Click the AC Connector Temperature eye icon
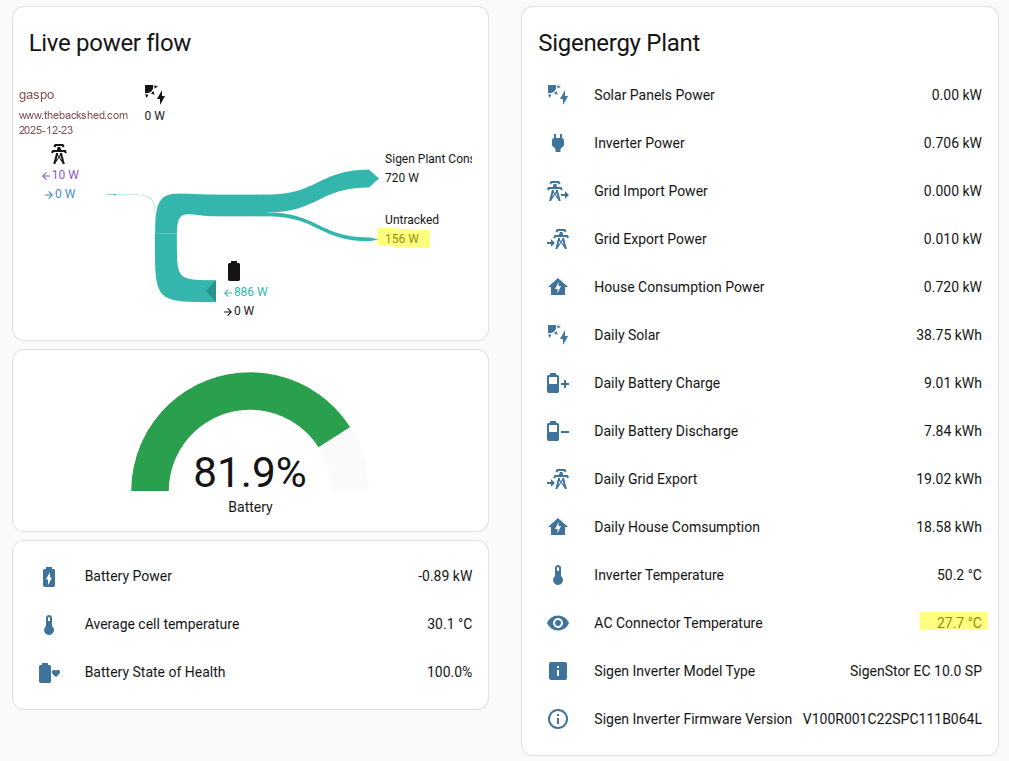The height and width of the screenshot is (761, 1009). coord(558,623)
